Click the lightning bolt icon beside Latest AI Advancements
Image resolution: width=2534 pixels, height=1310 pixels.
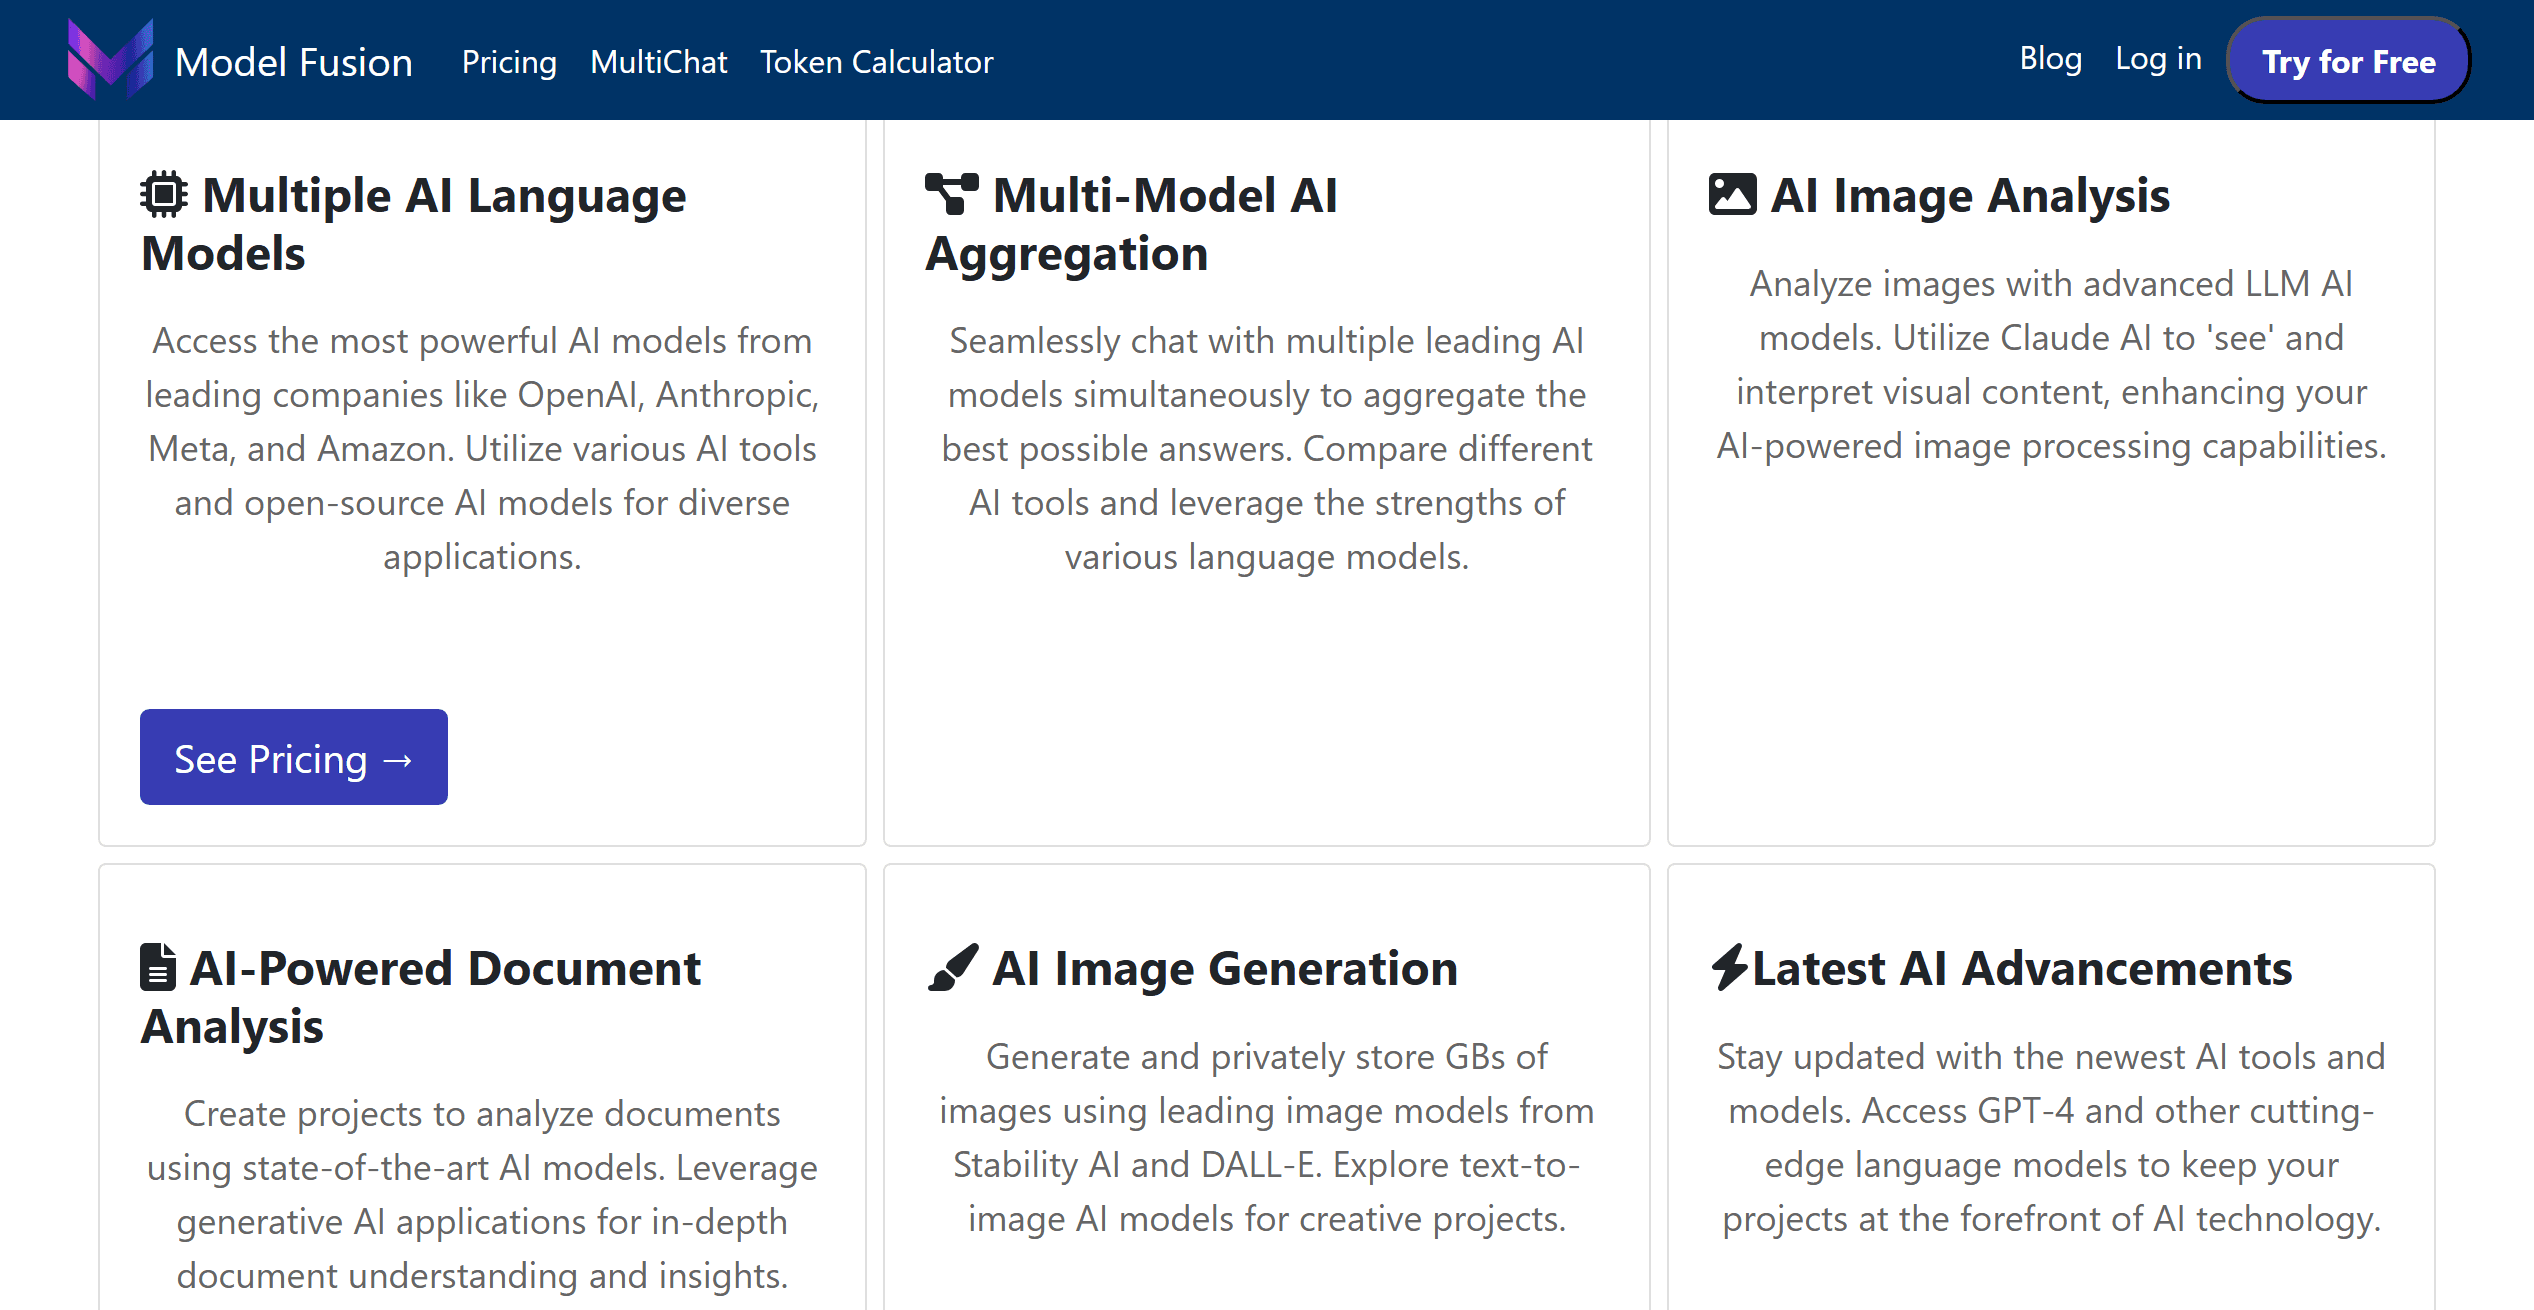click(1729, 967)
